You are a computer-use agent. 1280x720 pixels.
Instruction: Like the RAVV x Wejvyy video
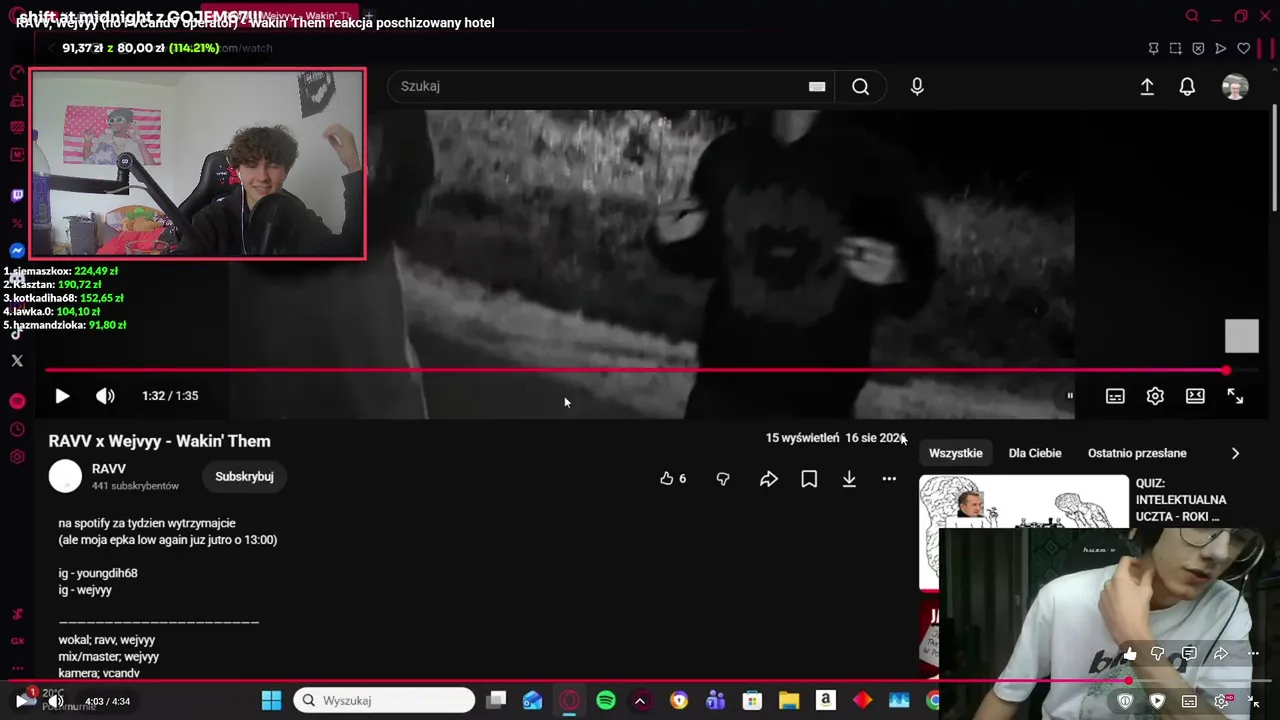[673, 479]
